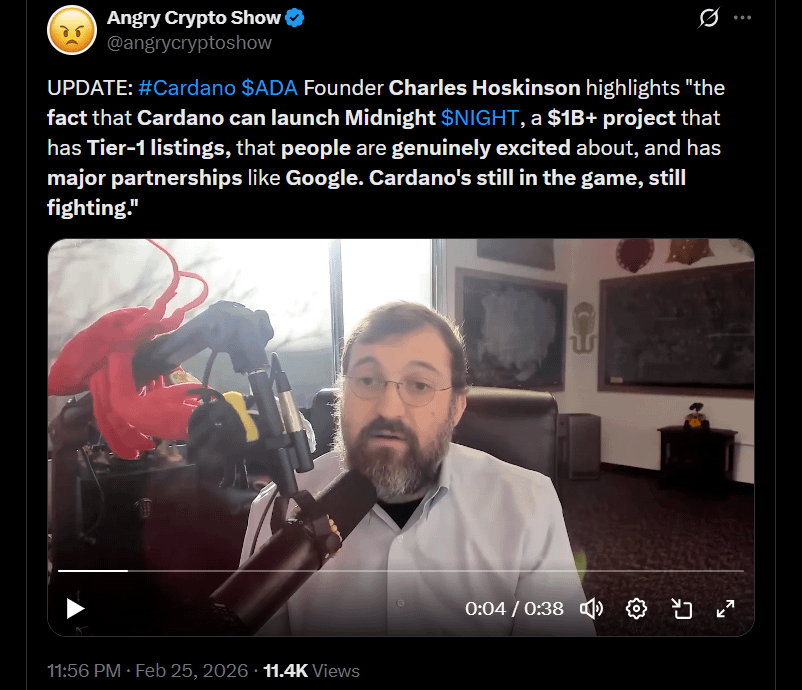This screenshot has height=690, width=802.
Task: Open the $ADA cashtag link
Action: click(x=270, y=88)
